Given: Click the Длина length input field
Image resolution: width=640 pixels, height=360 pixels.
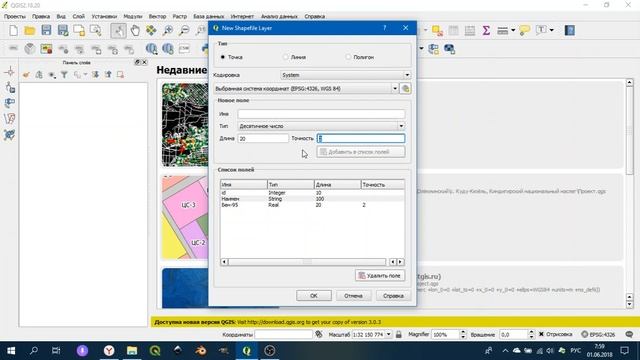Looking at the screenshot, I should (x=263, y=139).
